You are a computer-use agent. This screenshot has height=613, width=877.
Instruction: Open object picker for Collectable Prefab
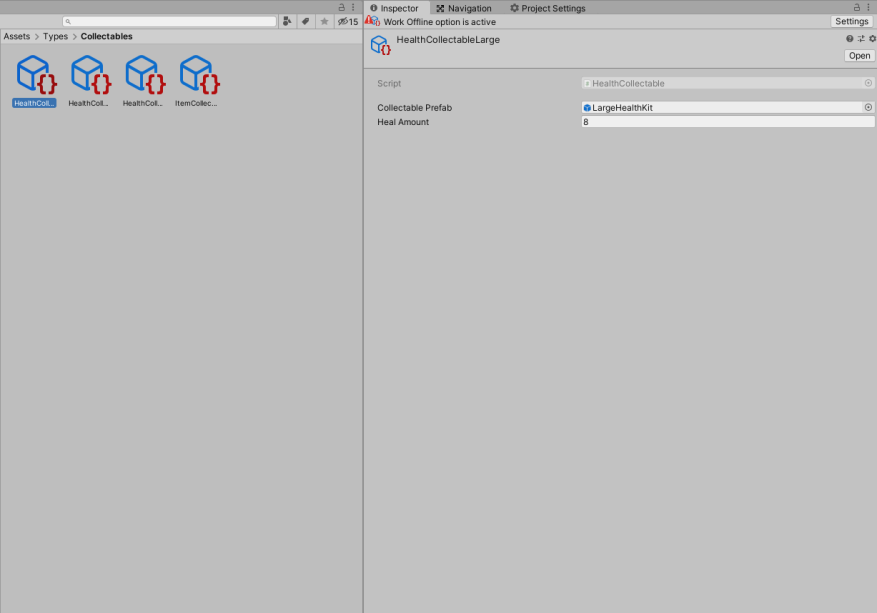pos(869,107)
